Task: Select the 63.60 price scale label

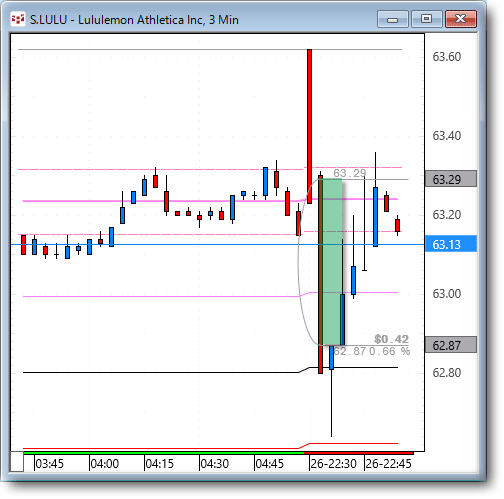Action: click(x=447, y=57)
